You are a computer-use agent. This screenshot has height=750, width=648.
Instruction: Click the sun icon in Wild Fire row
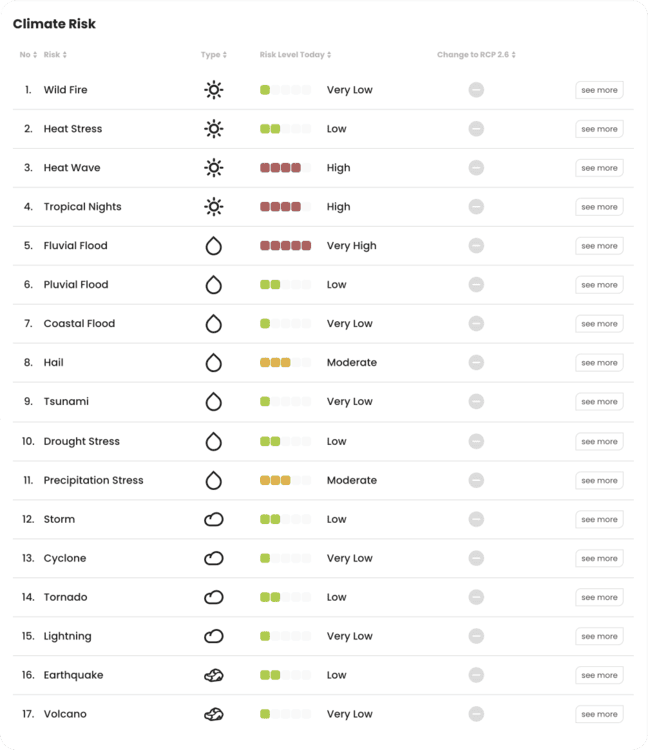click(x=214, y=90)
